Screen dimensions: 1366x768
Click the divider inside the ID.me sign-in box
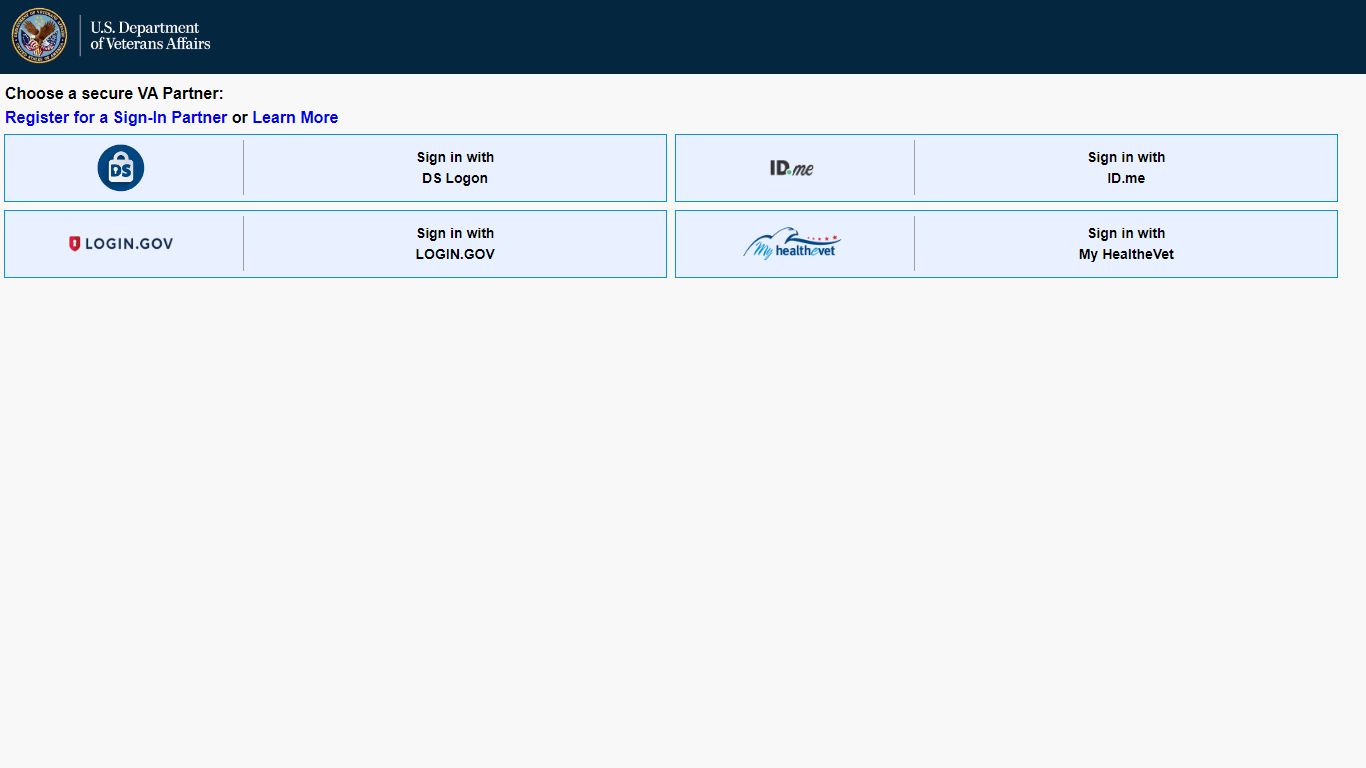(x=914, y=168)
